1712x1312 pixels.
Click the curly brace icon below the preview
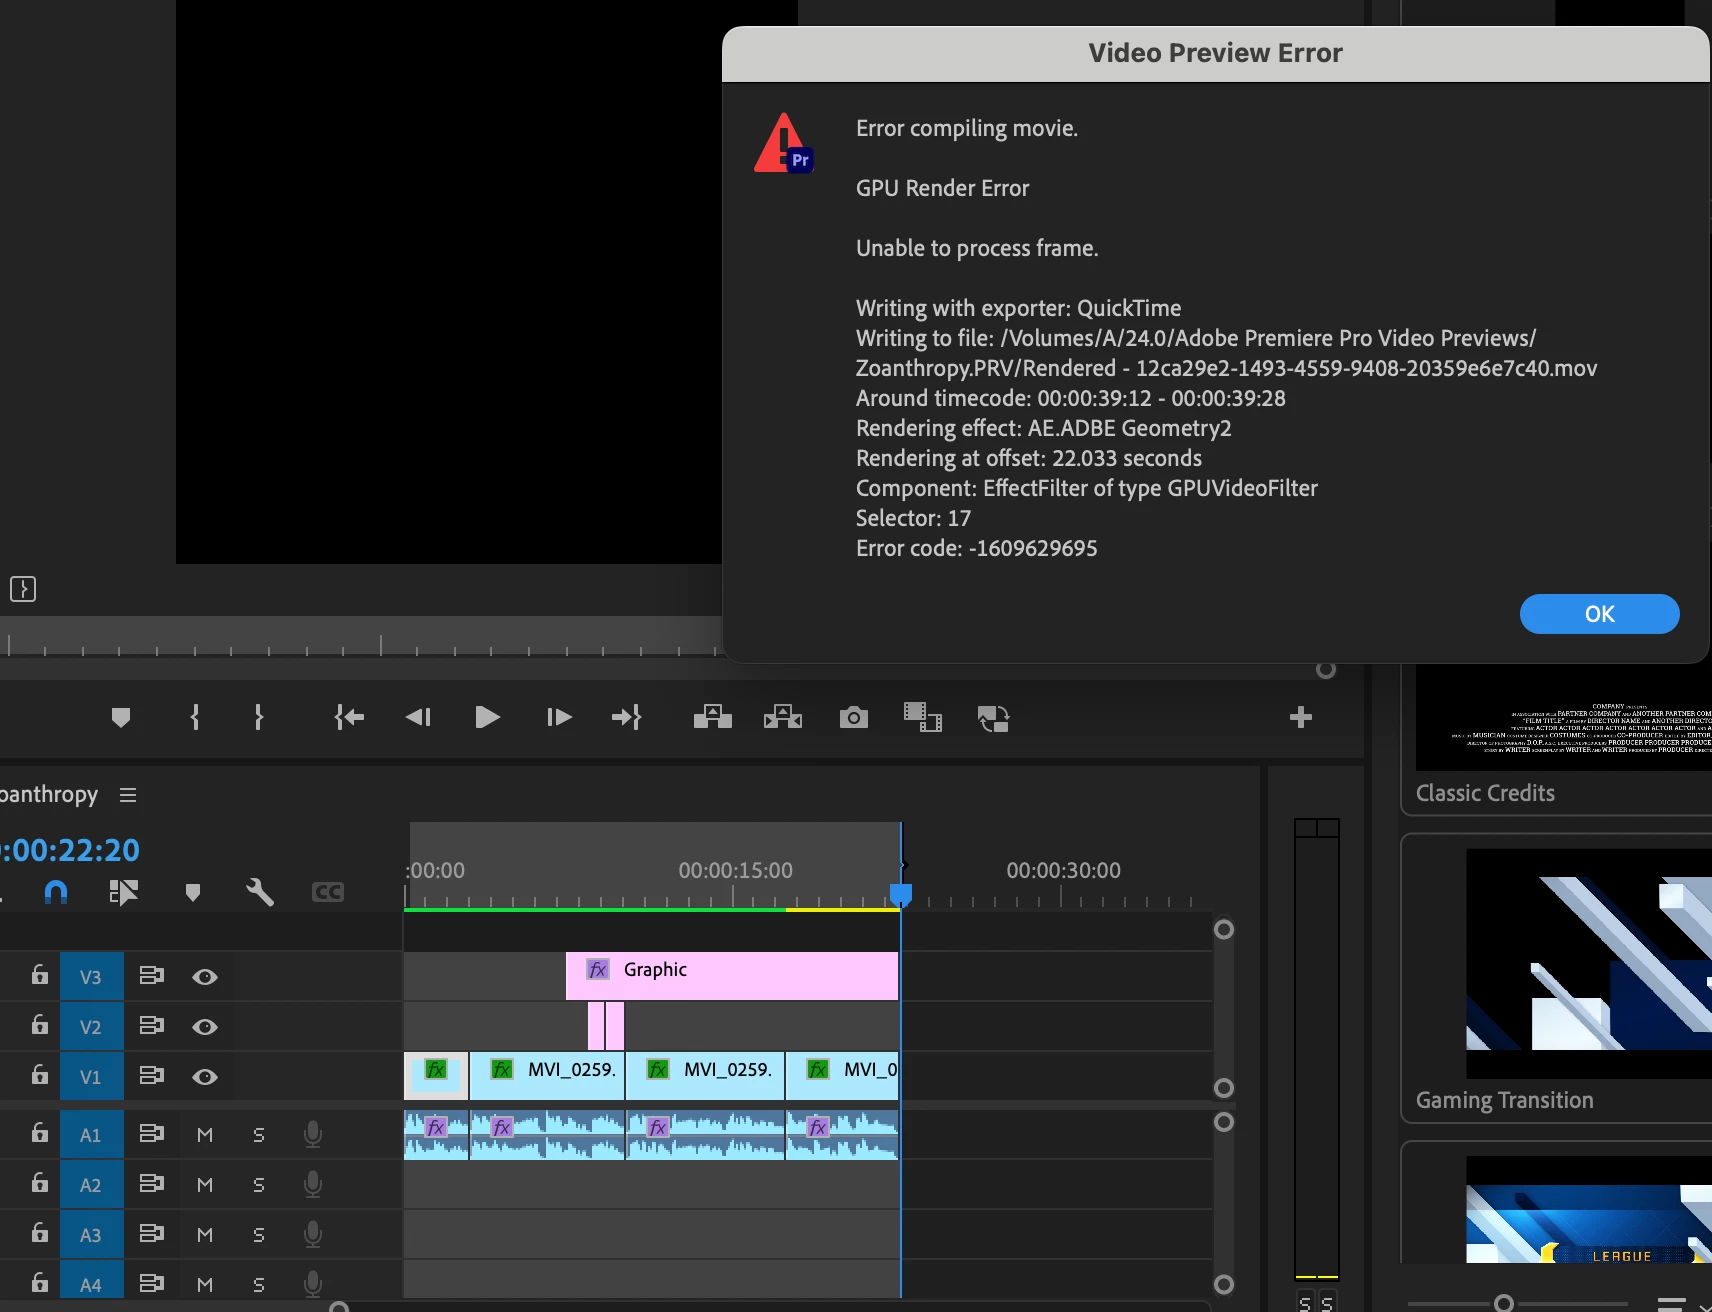click(23, 589)
